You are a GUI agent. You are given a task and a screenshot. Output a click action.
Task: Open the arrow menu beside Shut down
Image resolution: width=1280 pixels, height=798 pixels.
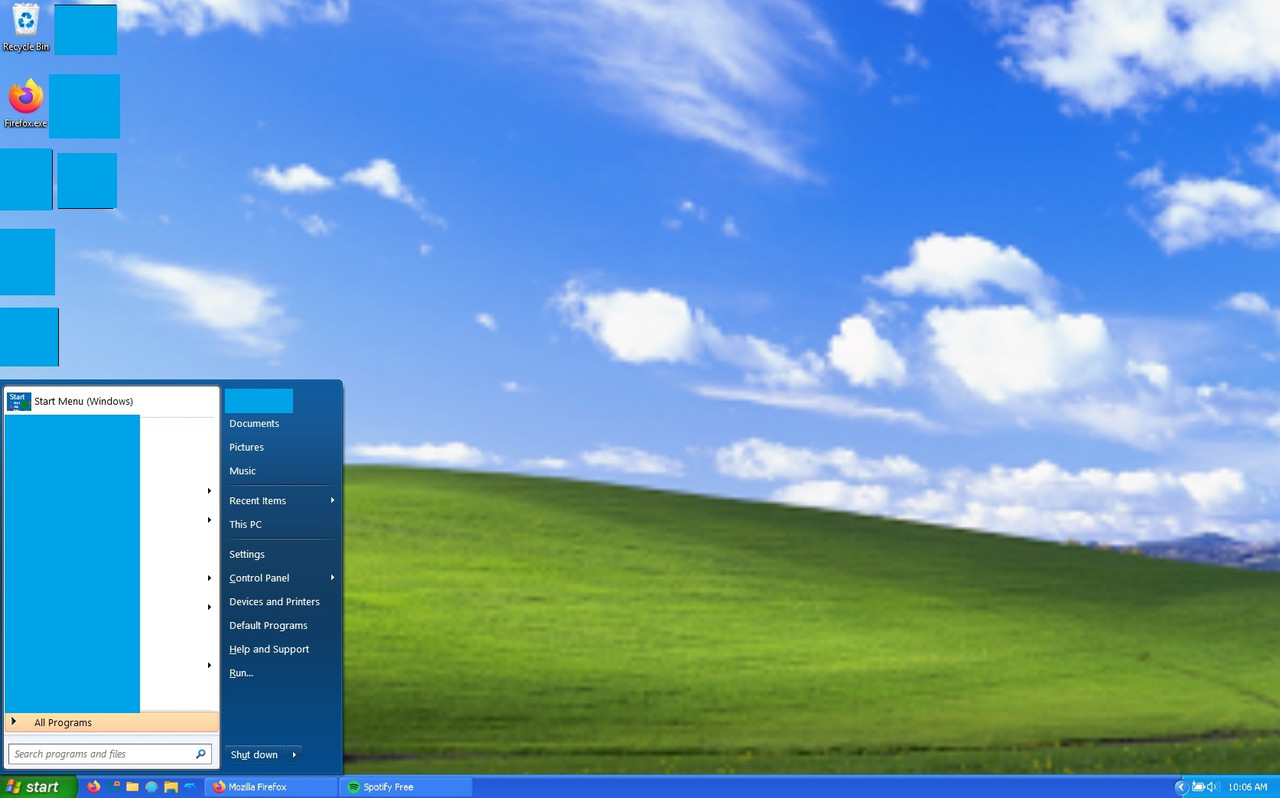pyautogui.click(x=294, y=755)
